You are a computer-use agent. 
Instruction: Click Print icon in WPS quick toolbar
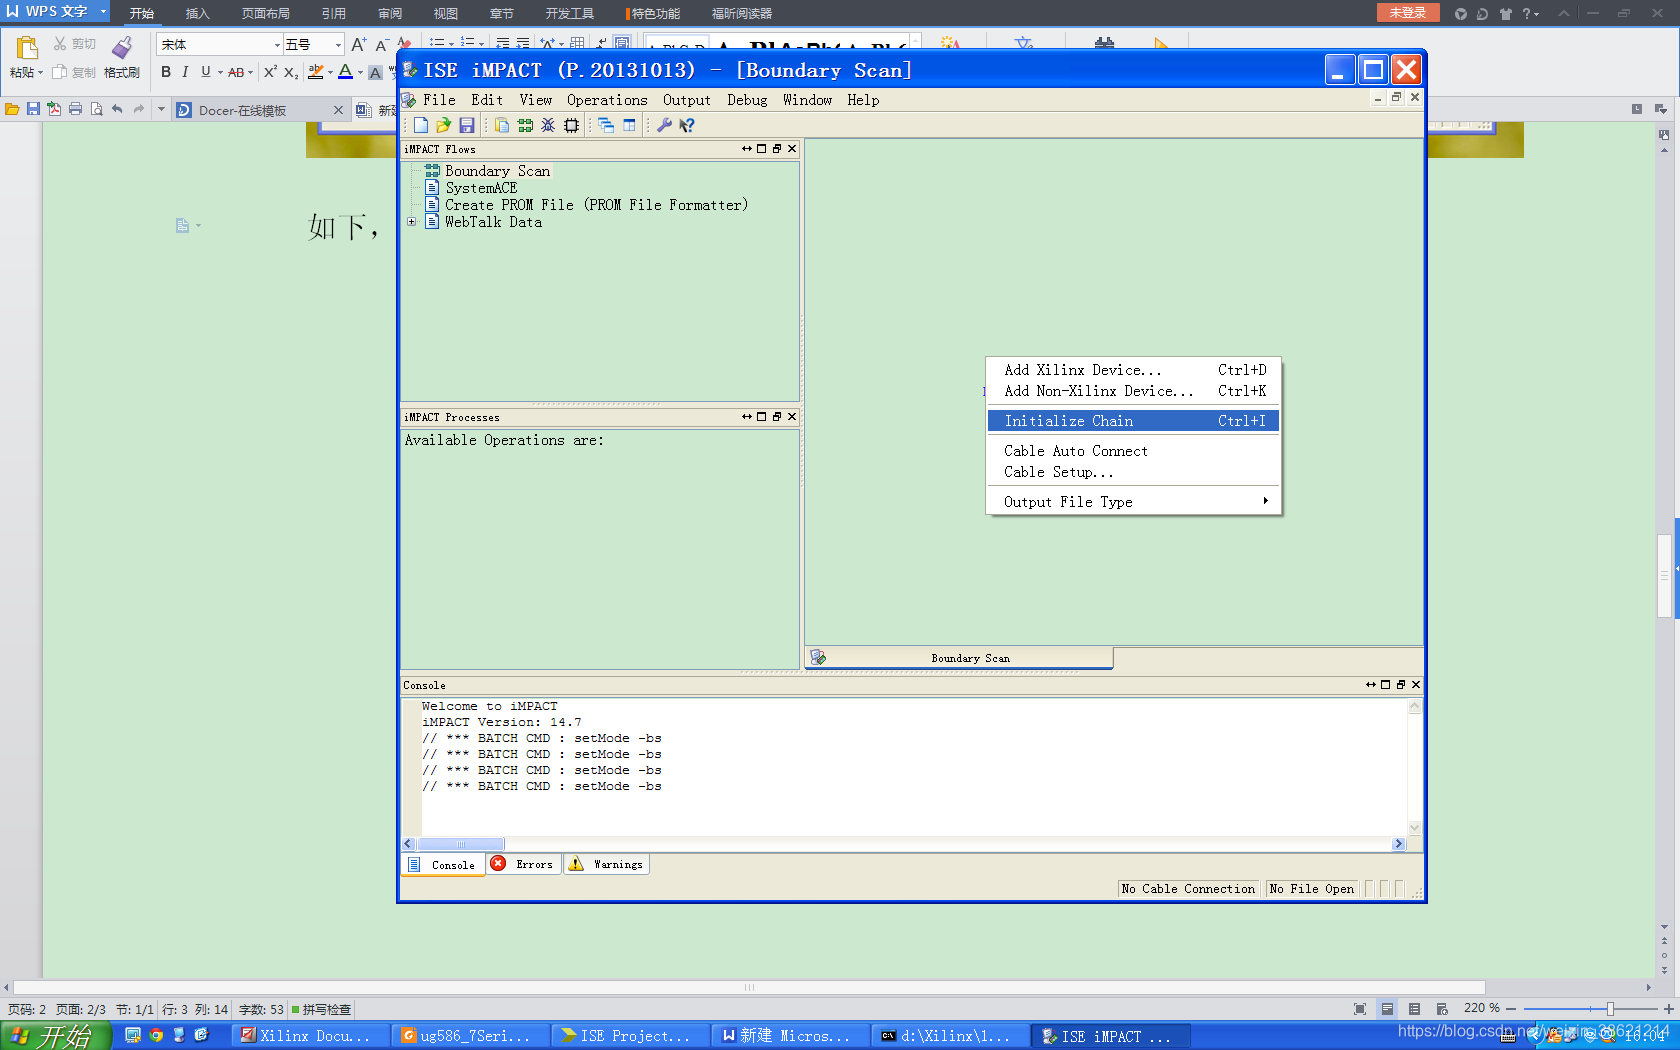75,110
